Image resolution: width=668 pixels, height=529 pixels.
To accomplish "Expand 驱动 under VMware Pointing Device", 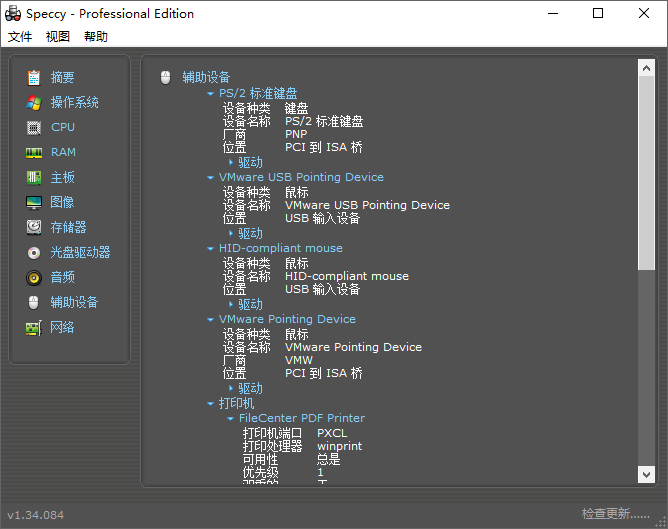I will pyautogui.click(x=230, y=388).
